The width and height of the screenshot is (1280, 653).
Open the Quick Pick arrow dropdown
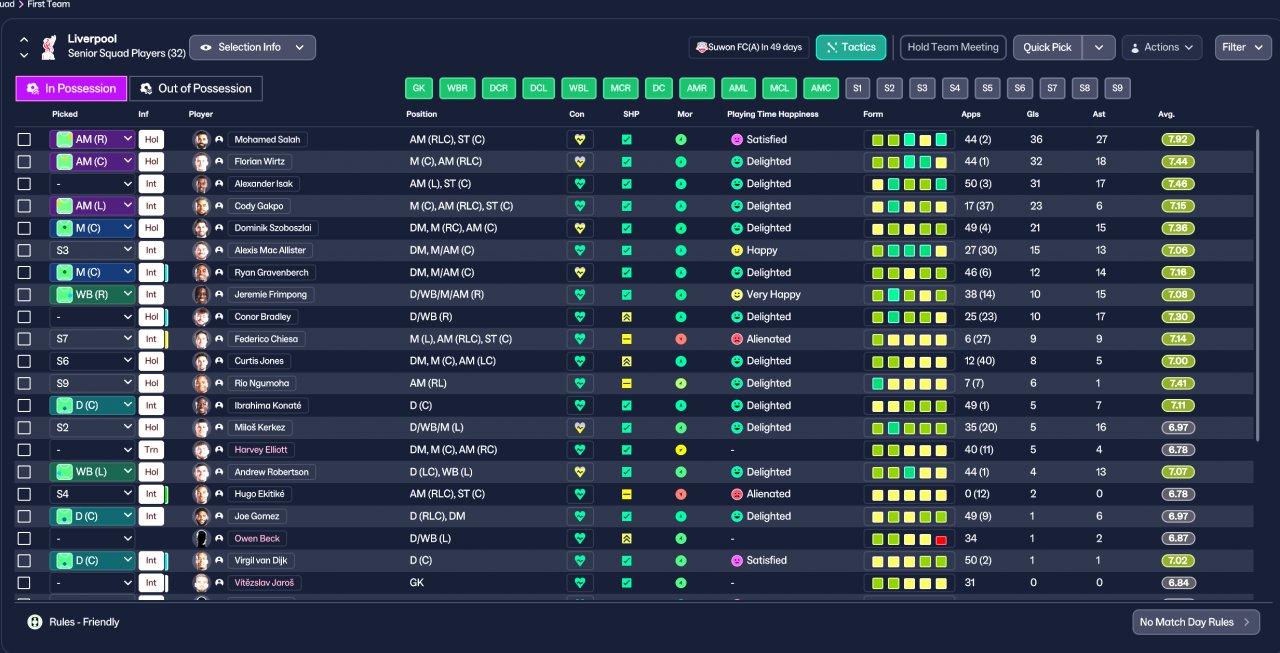tap(1099, 47)
